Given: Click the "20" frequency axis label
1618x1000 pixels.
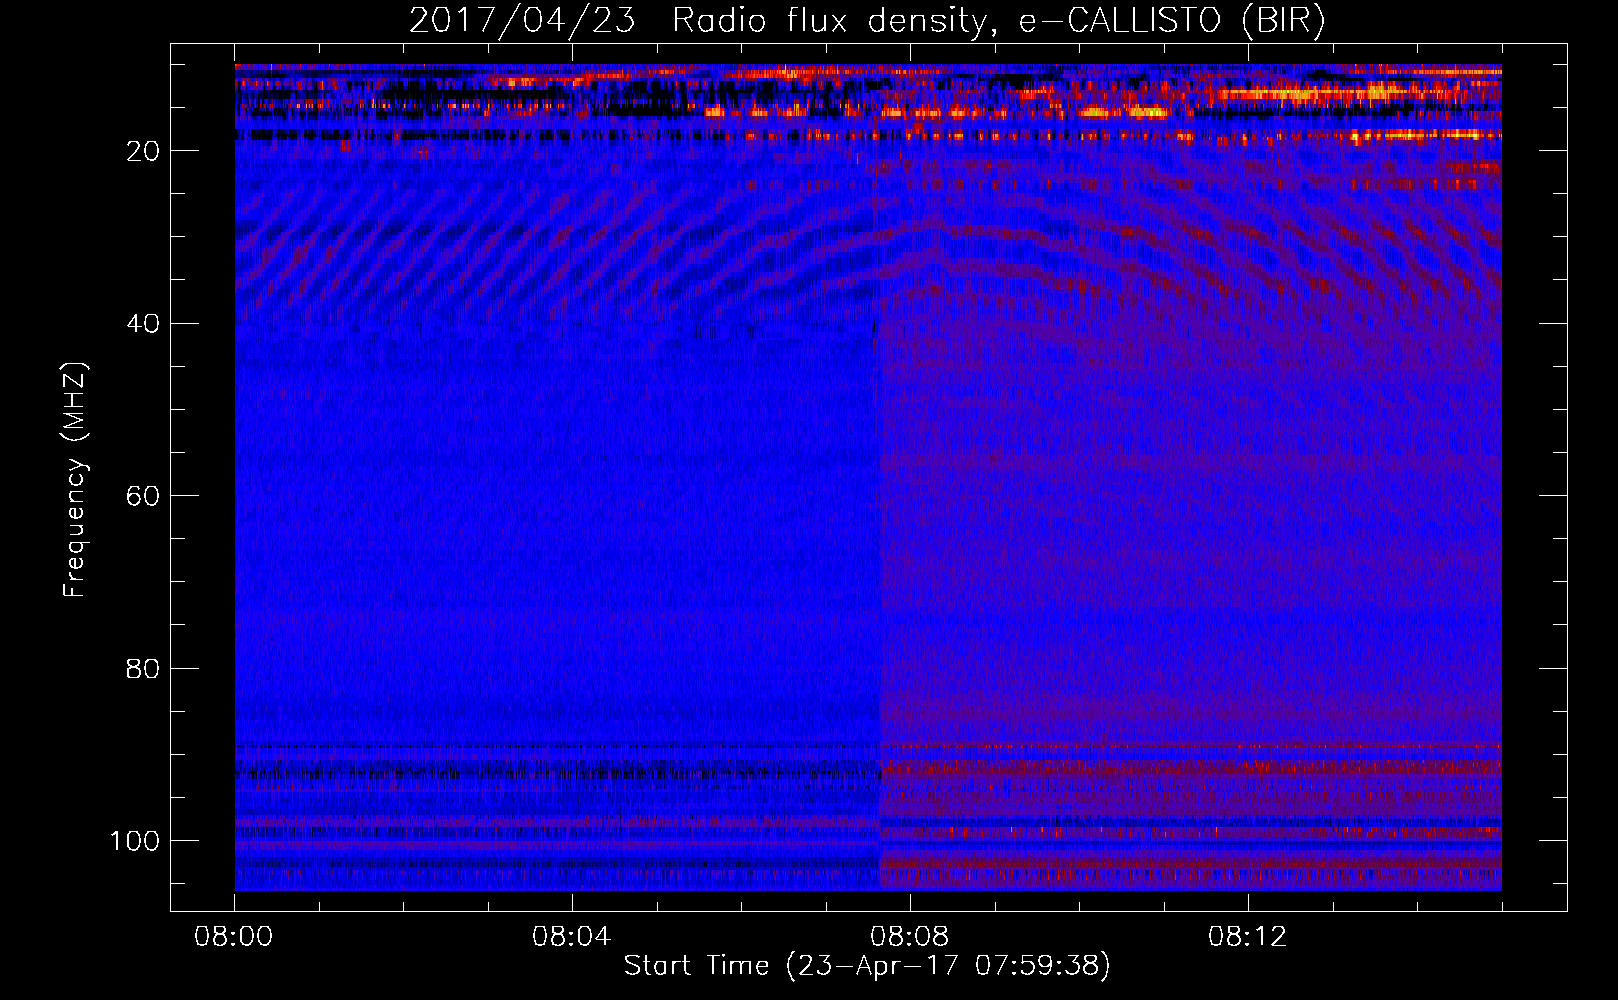Looking at the screenshot, I should (x=144, y=151).
